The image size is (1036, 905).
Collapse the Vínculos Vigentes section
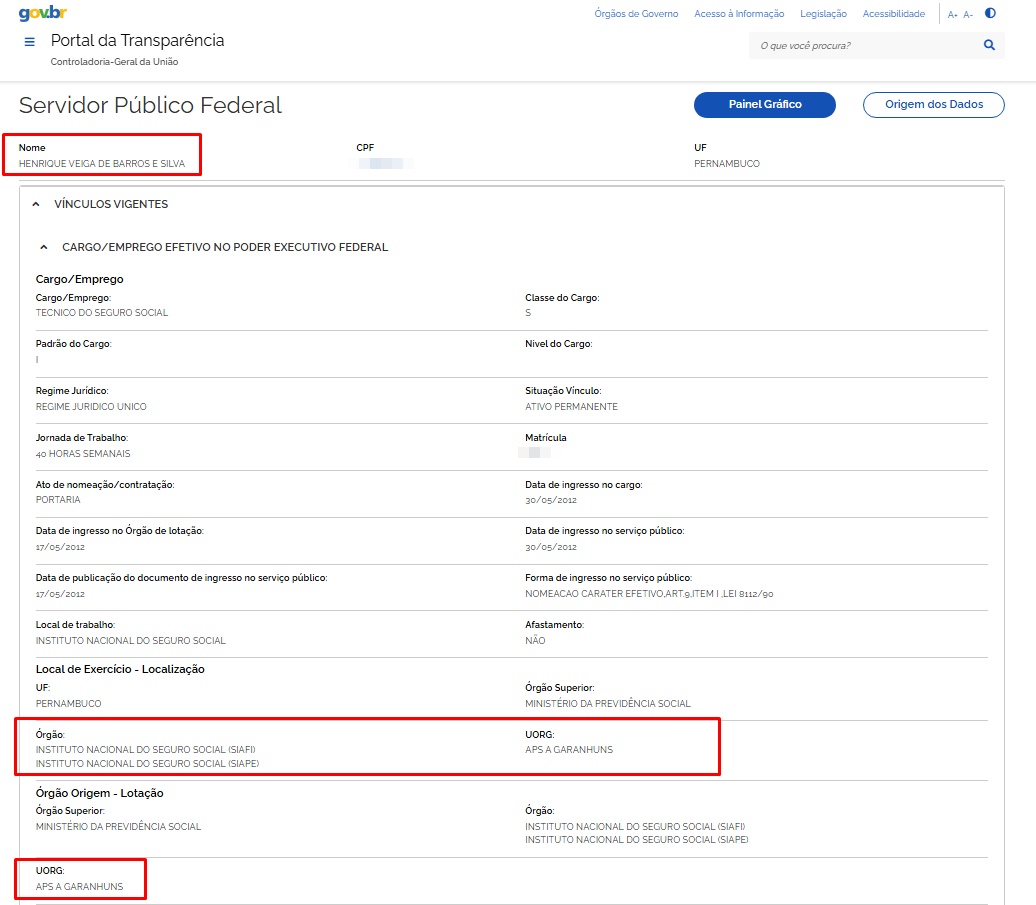pos(36,204)
